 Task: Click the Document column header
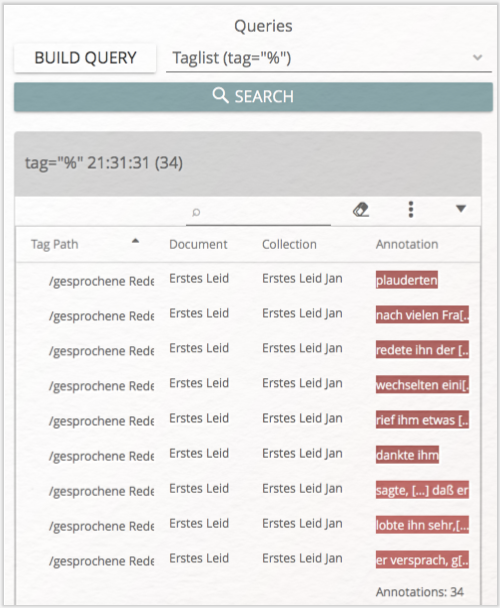tap(198, 244)
